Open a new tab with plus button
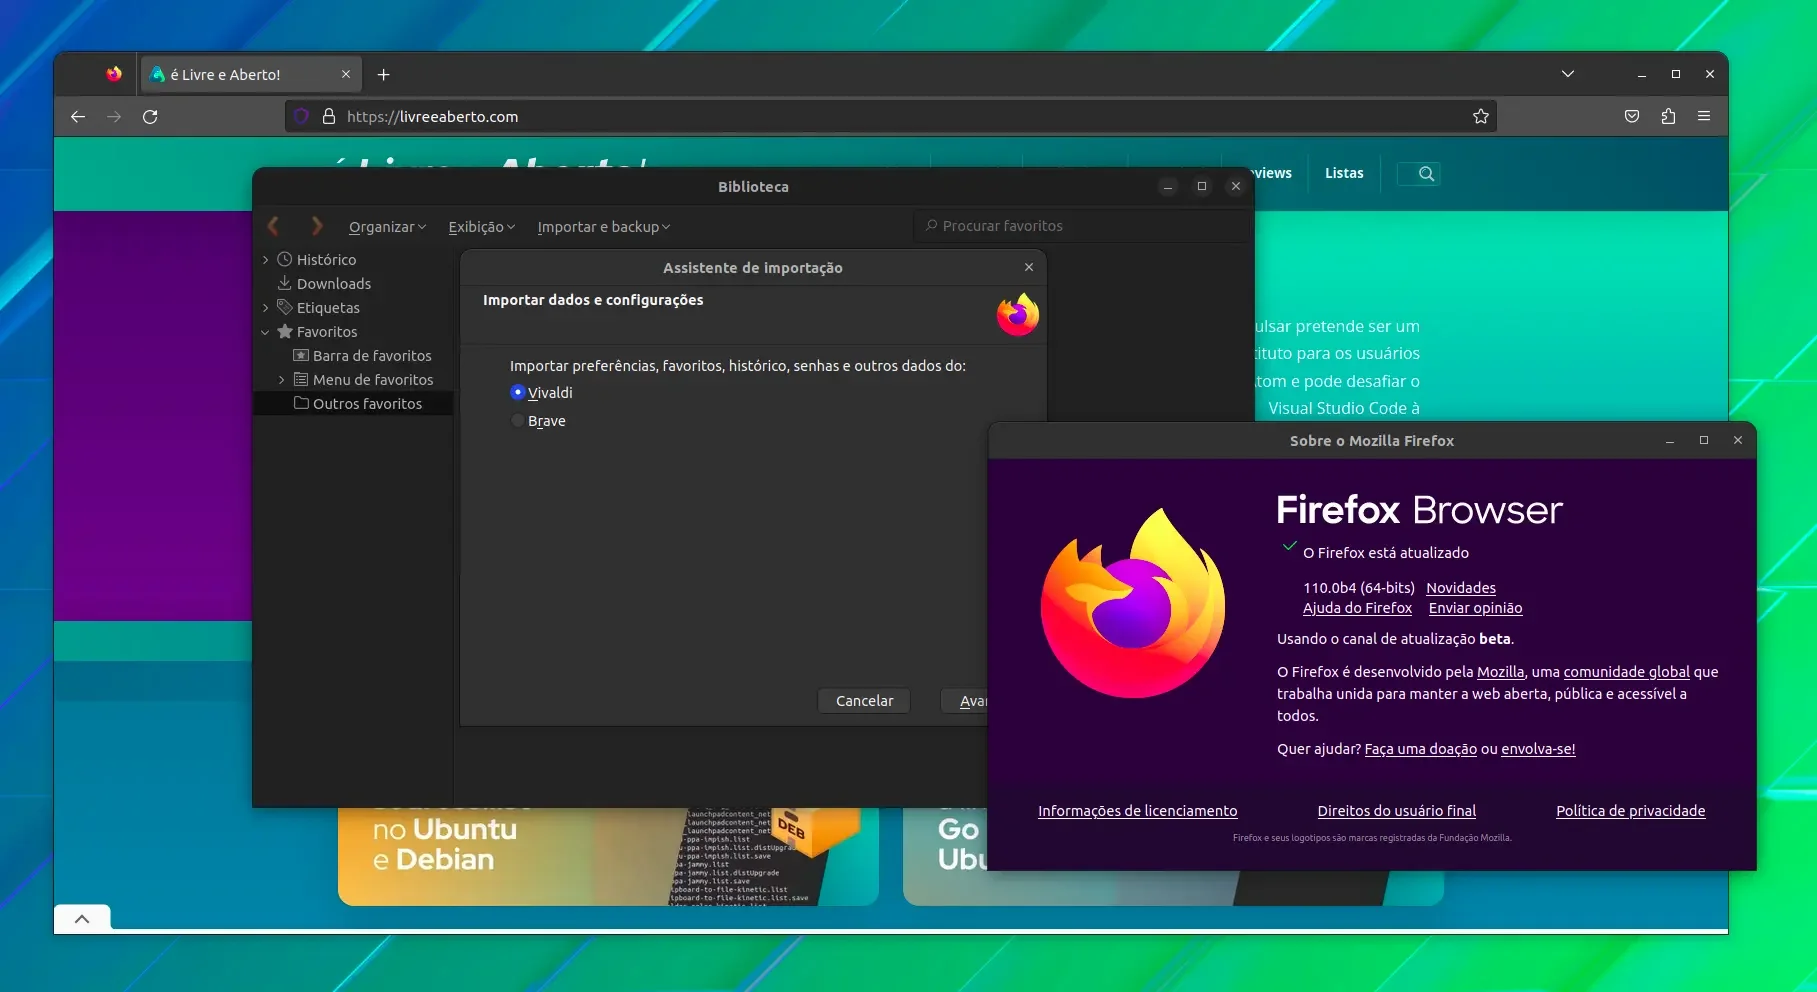 pyautogui.click(x=383, y=75)
